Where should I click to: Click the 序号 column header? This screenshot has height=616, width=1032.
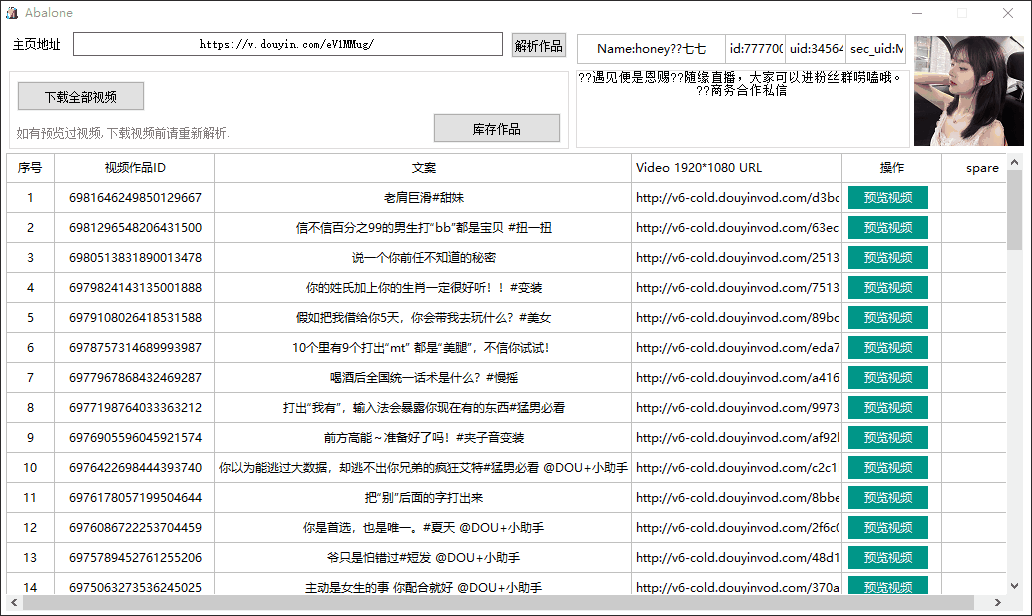pos(30,168)
